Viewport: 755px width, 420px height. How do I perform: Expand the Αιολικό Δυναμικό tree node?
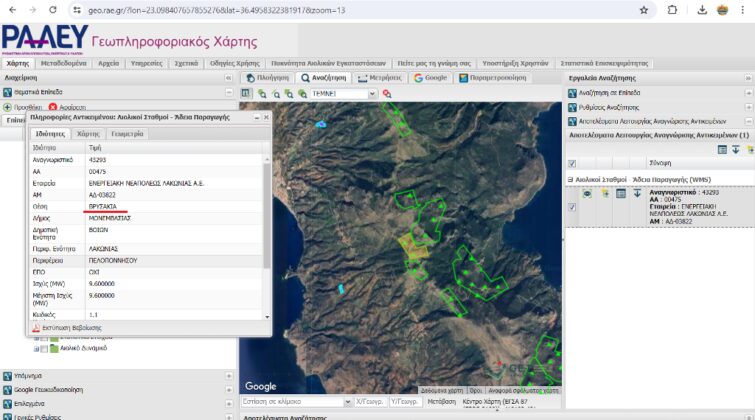36,348
